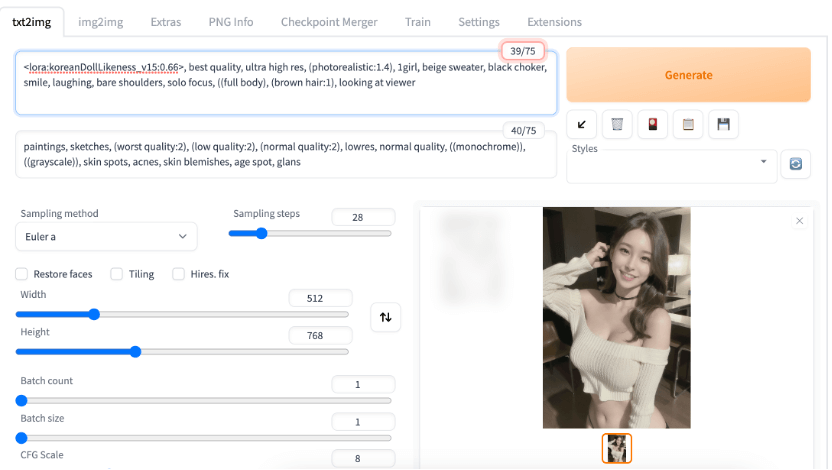Enable the Restore faces checkbox
Viewport: 832px width, 470px height.
(22, 274)
